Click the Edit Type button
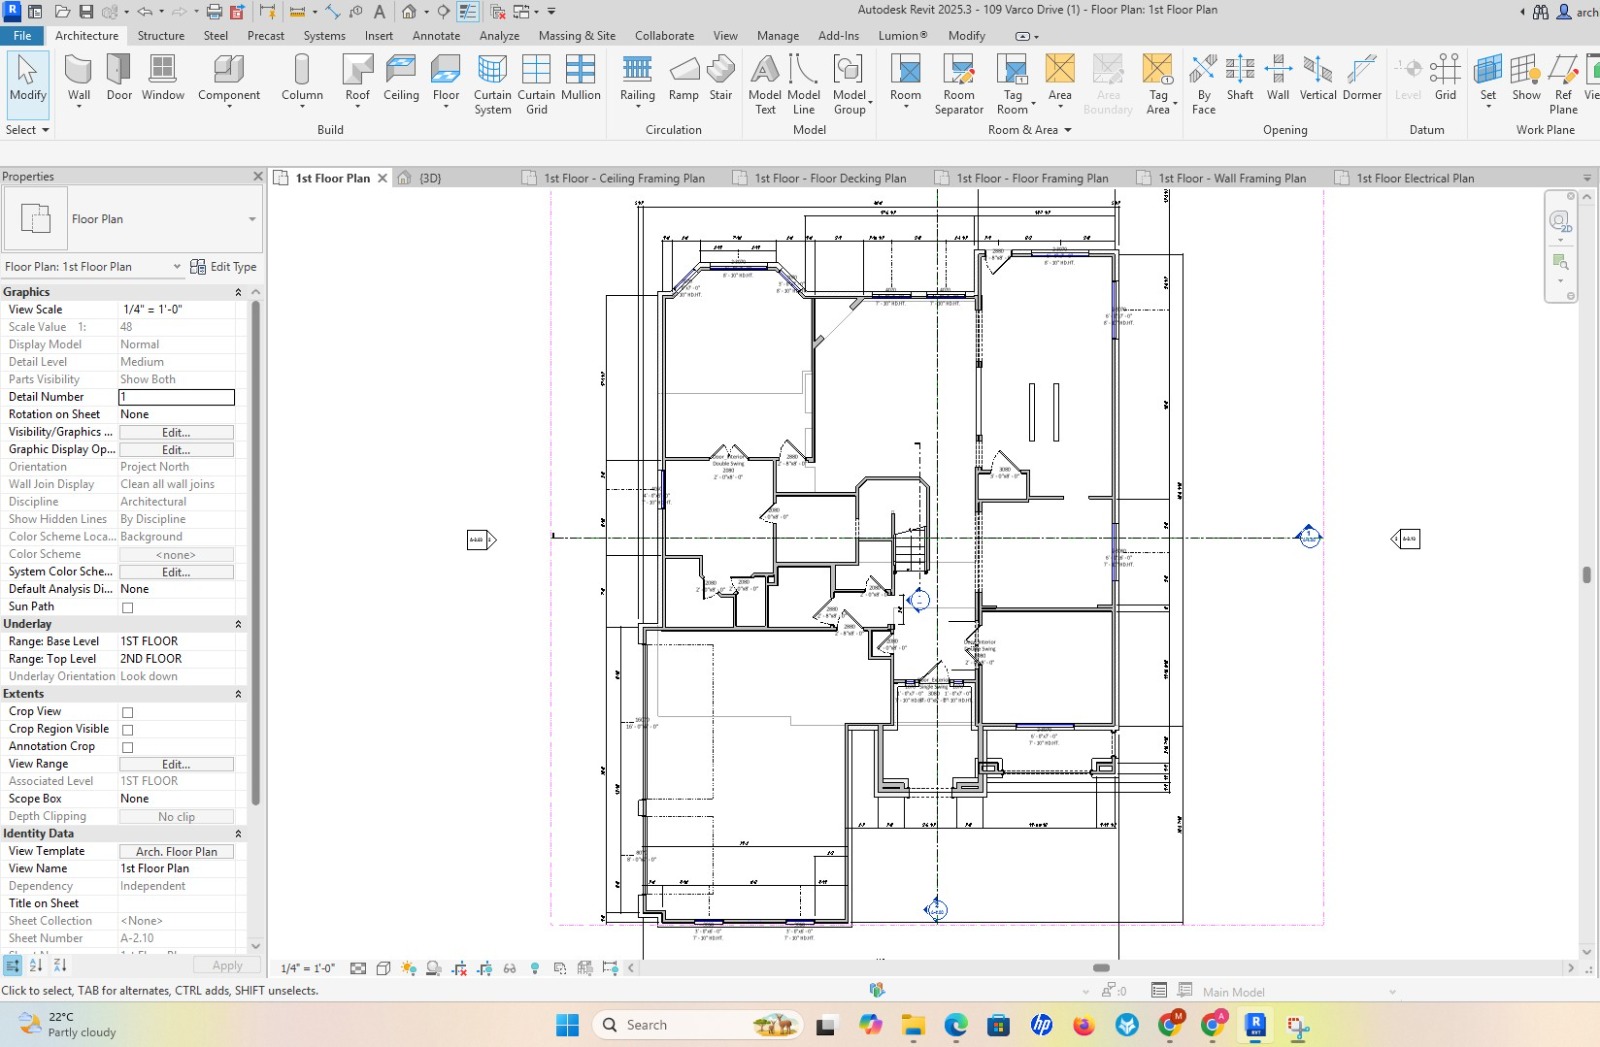1600x1047 pixels. click(223, 267)
